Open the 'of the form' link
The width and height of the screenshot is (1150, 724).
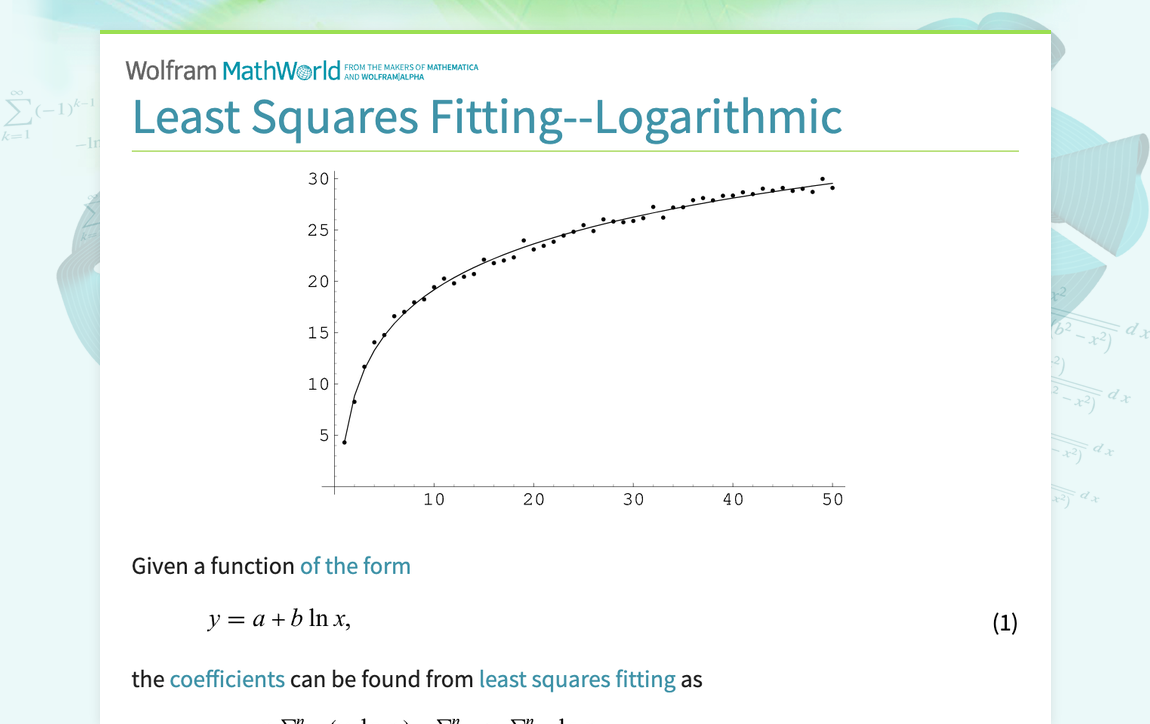pos(355,566)
